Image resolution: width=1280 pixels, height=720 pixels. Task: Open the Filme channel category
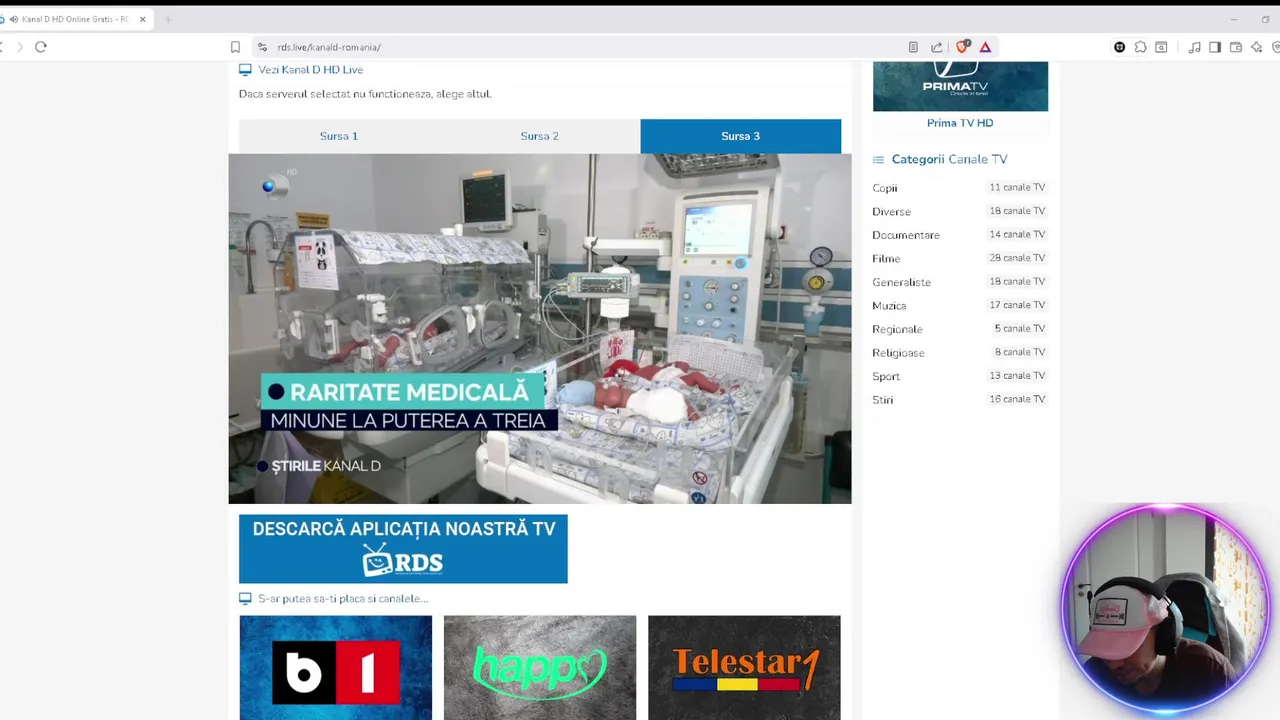click(886, 259)
